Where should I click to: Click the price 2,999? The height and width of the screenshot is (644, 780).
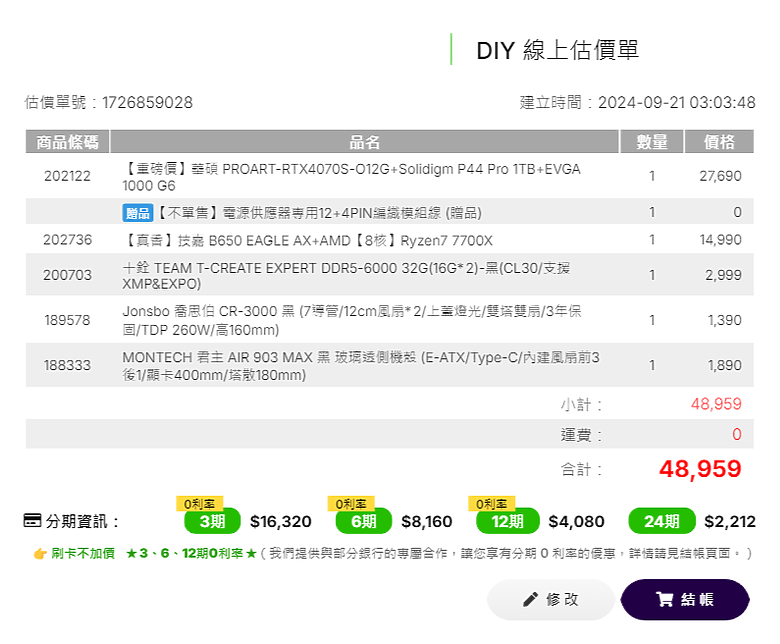click(723, 275)
